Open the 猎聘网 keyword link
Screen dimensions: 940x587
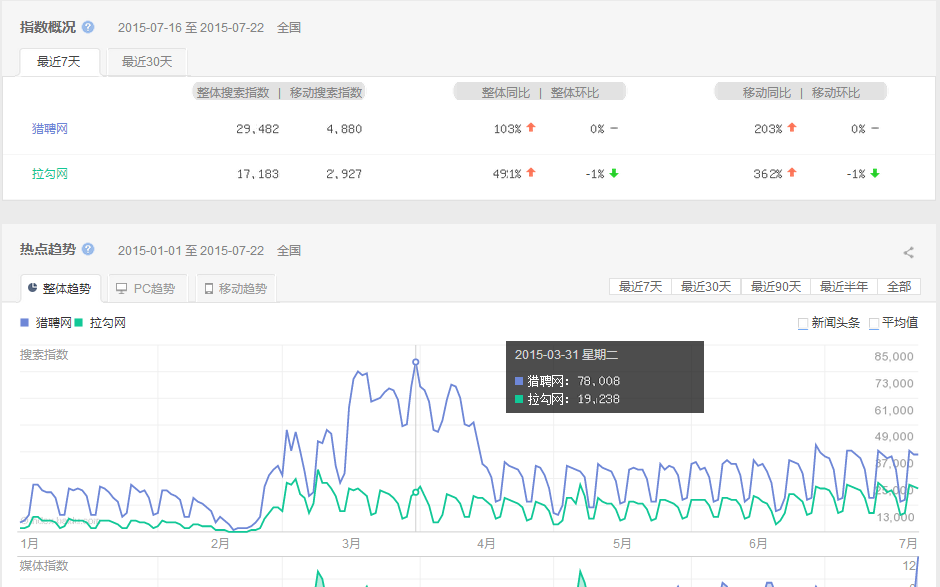(x=50, y=128)
